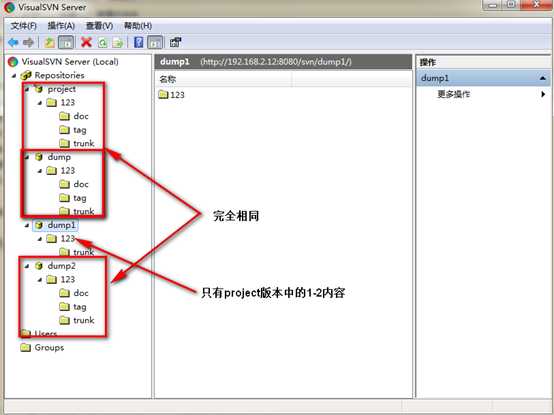Click the blue Help question mark icon
This screenshot has height=415, width=554.
(138, 42)
